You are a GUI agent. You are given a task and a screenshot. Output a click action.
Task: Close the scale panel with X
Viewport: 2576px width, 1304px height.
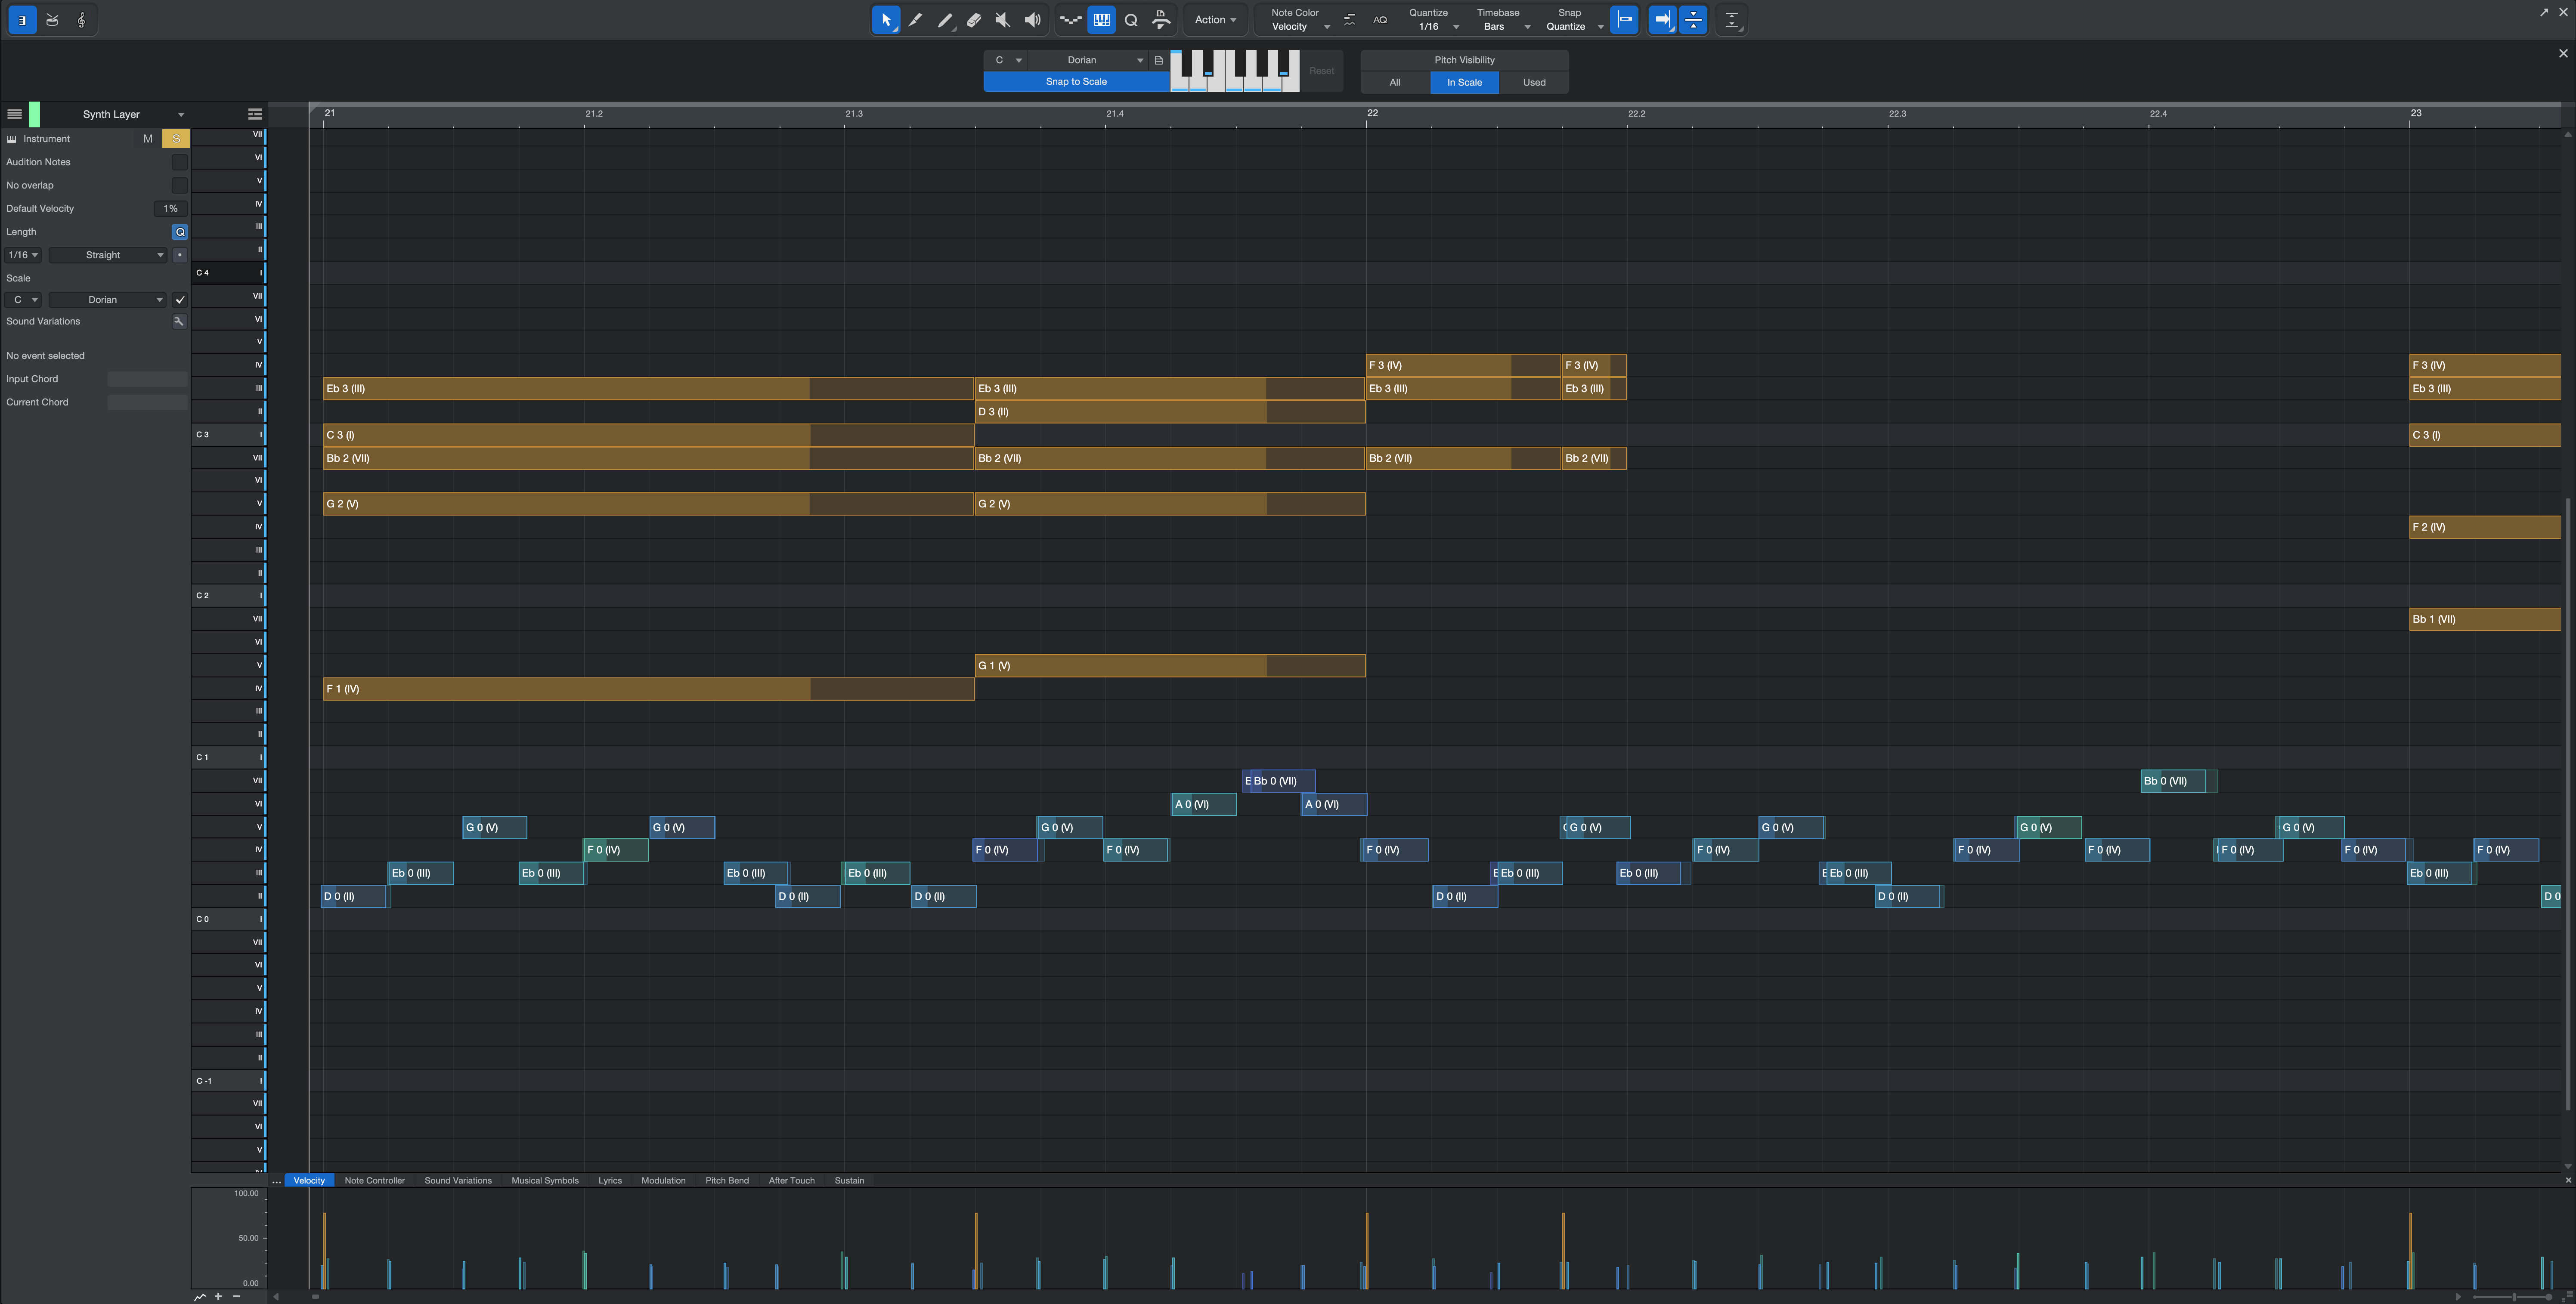[x=2563, y=53]
